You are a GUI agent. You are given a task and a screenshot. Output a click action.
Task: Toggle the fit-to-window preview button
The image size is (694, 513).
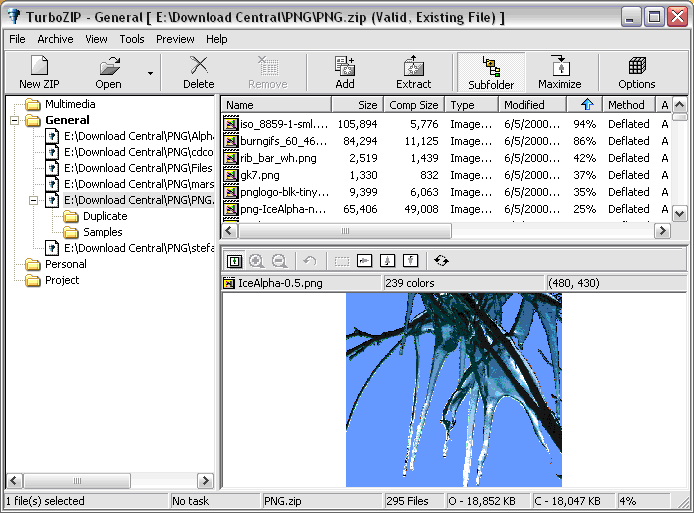234,261
